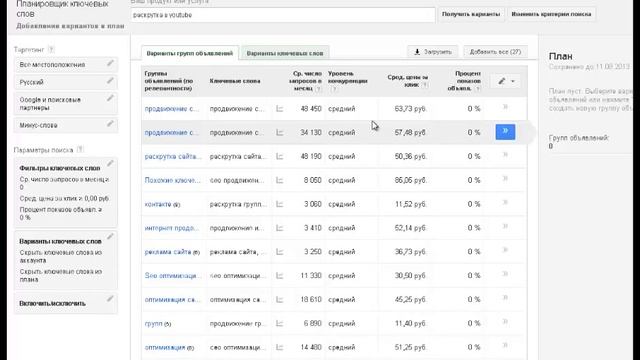Screen dimensions: 640x360
Task: Click Изменить критерии поиска button
Action: [x=551, y=14]
